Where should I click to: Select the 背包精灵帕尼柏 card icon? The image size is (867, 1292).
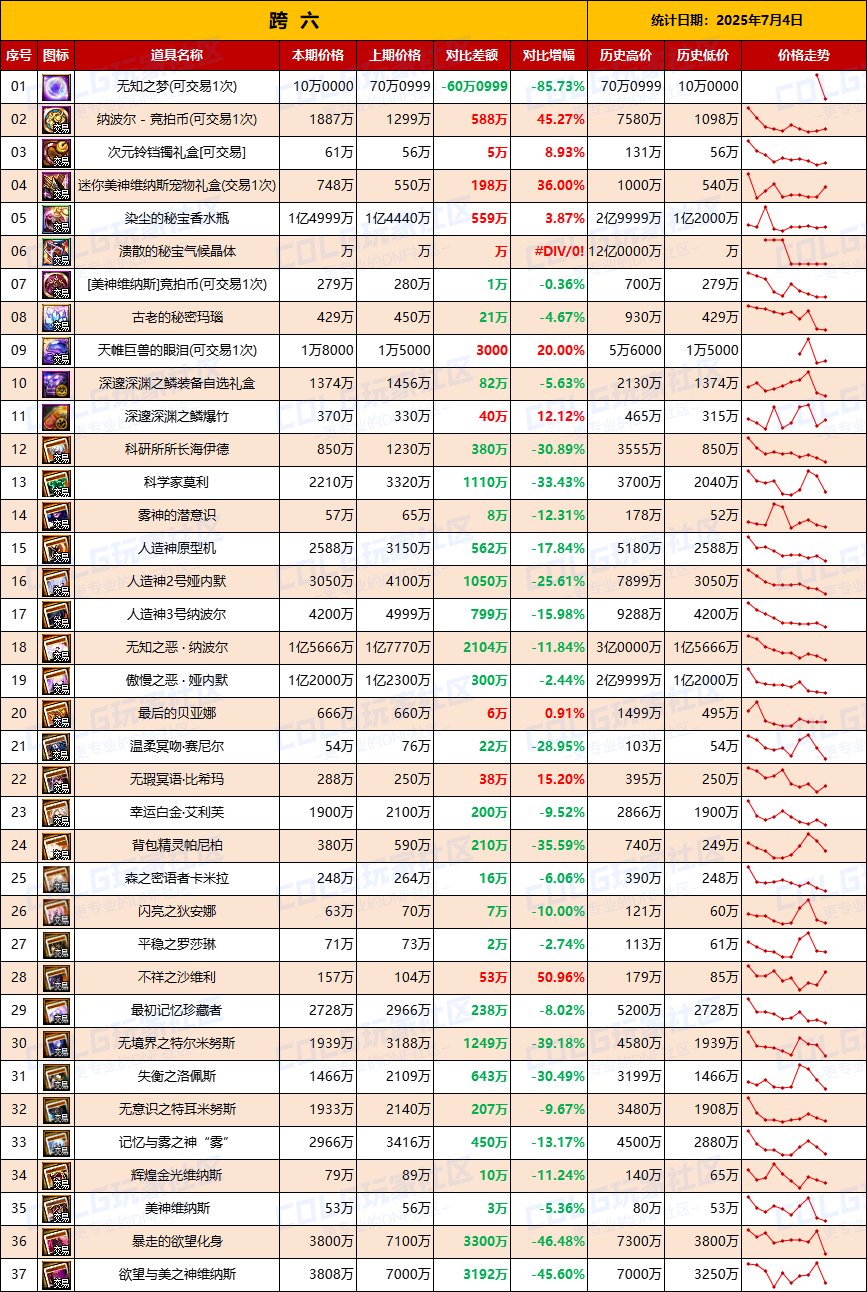tap(56, 846)
